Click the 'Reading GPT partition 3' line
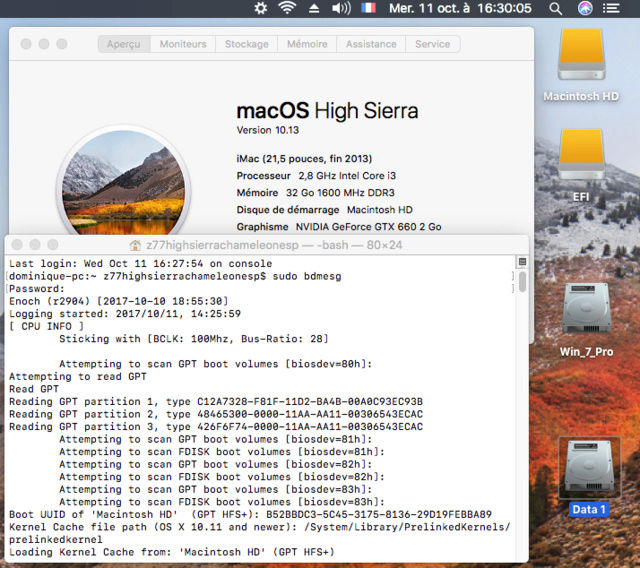 click(x=216, y=426)
